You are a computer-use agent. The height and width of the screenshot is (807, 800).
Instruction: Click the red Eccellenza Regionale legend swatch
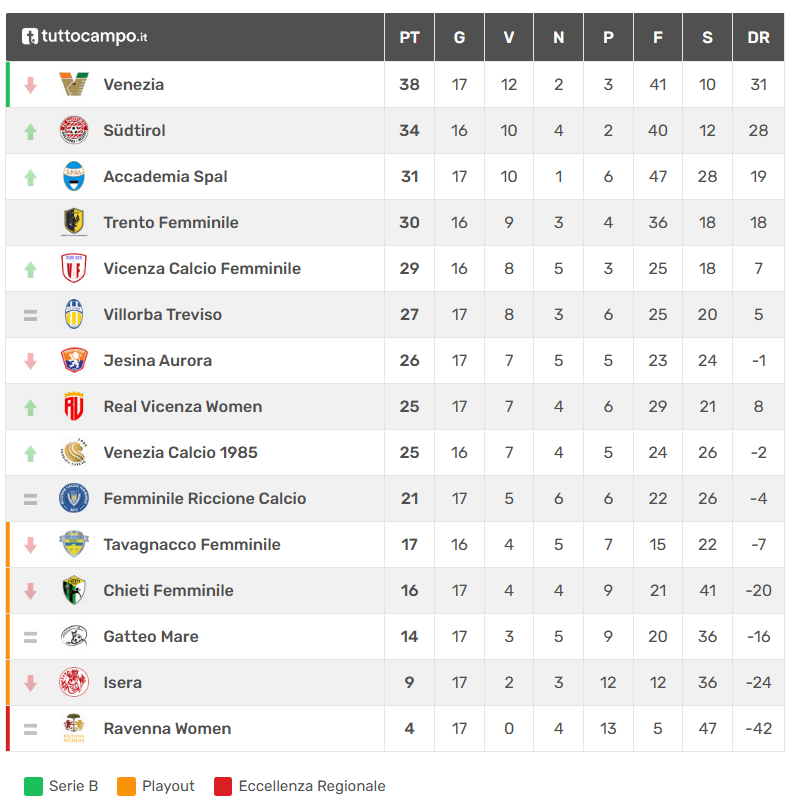(x=223, y=786)
